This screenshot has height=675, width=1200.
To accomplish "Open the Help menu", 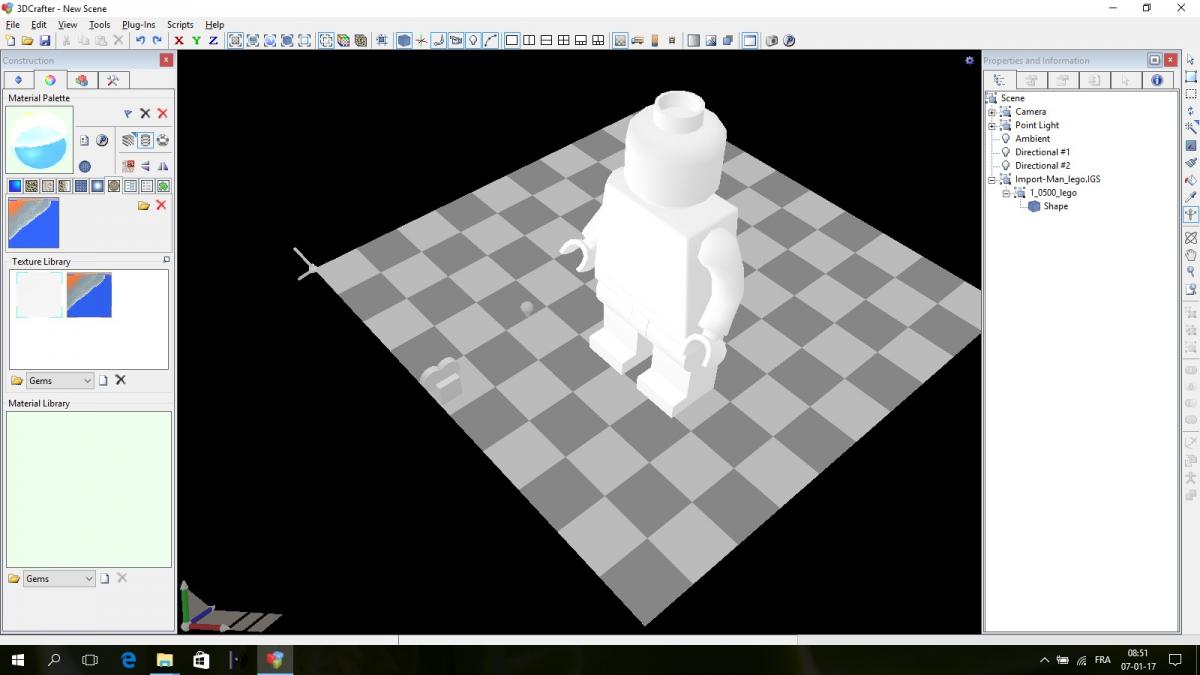I will pos(214,24).
